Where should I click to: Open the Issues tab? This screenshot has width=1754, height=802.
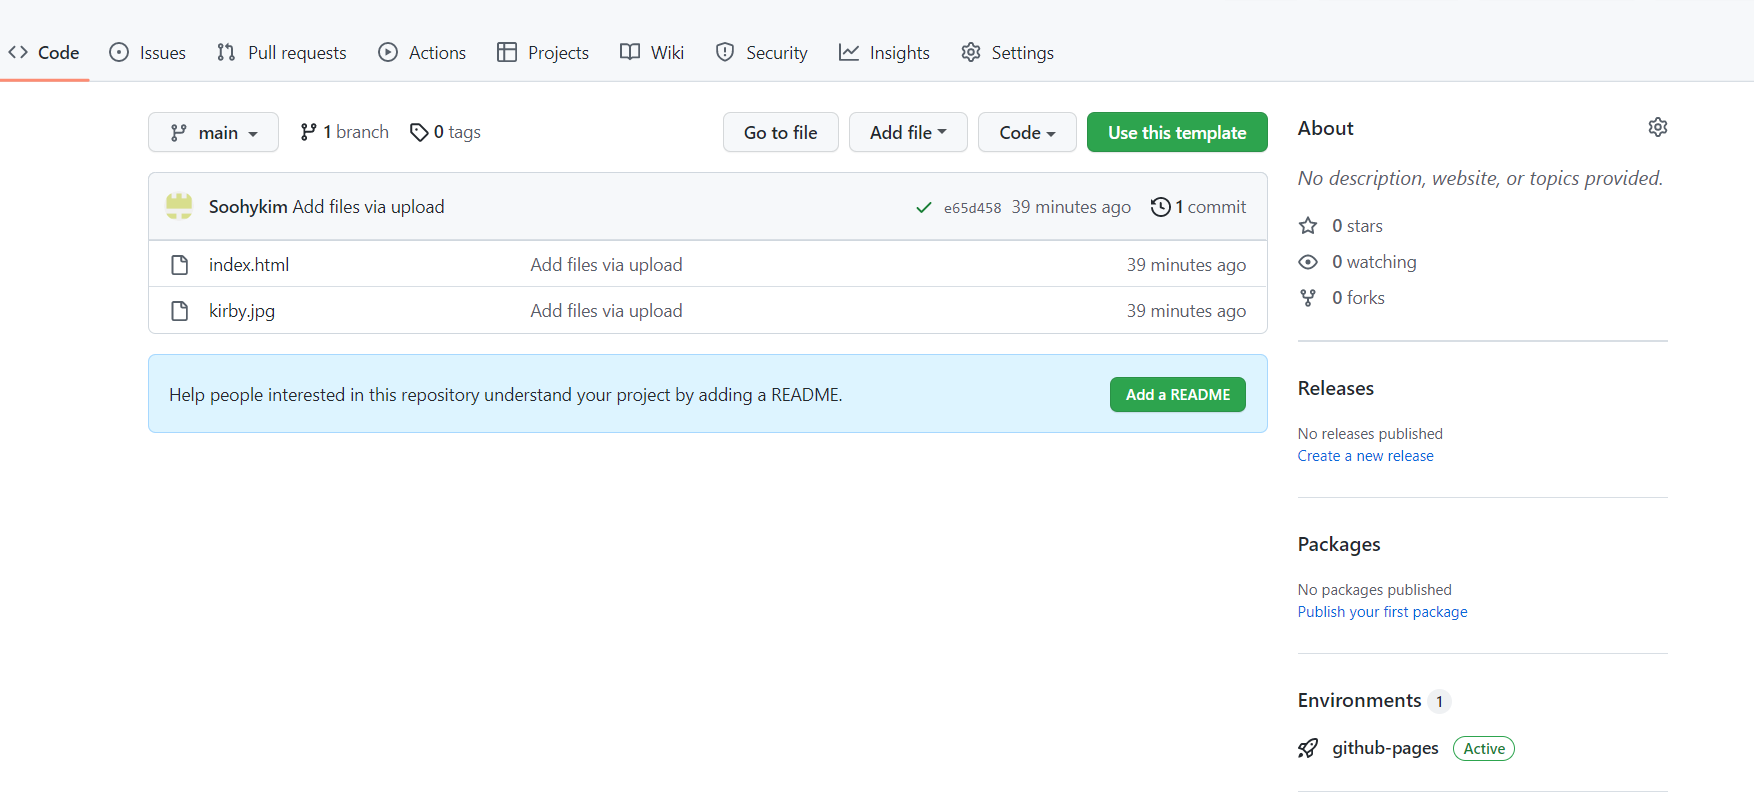coord(147,53)
